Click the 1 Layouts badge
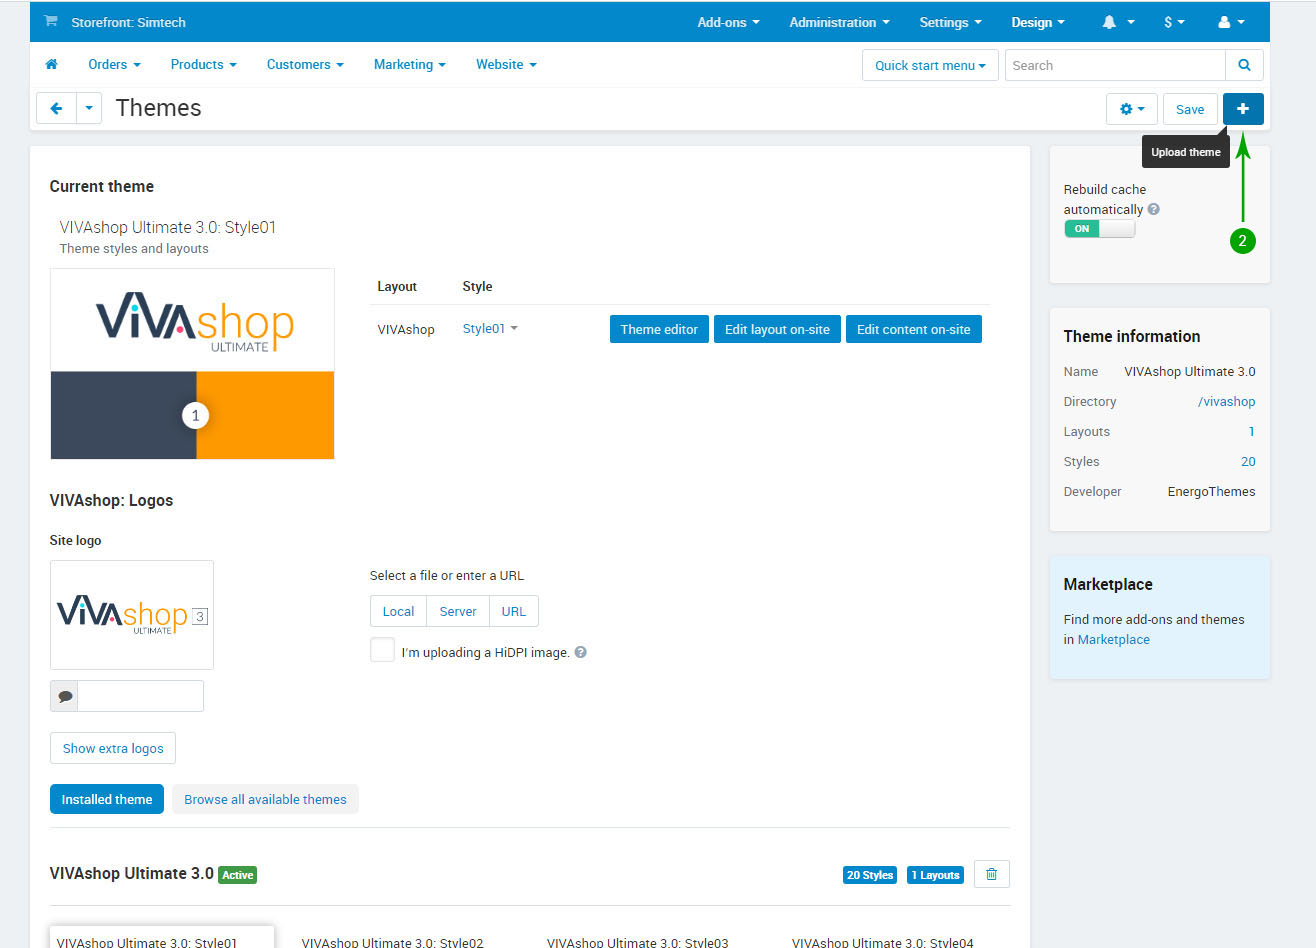The height and width of the screenshot is (948, 1316). pos(935,875)
